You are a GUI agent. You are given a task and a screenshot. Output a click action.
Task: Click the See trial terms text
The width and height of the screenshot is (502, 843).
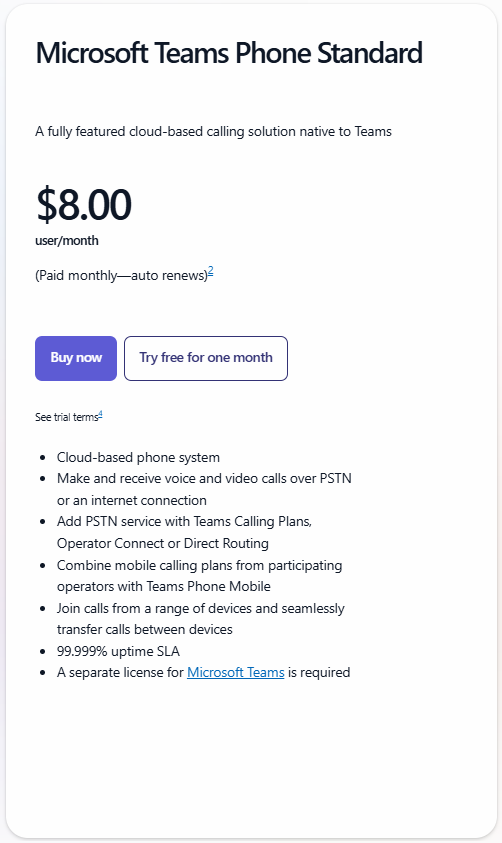click(x=67, y=417)
